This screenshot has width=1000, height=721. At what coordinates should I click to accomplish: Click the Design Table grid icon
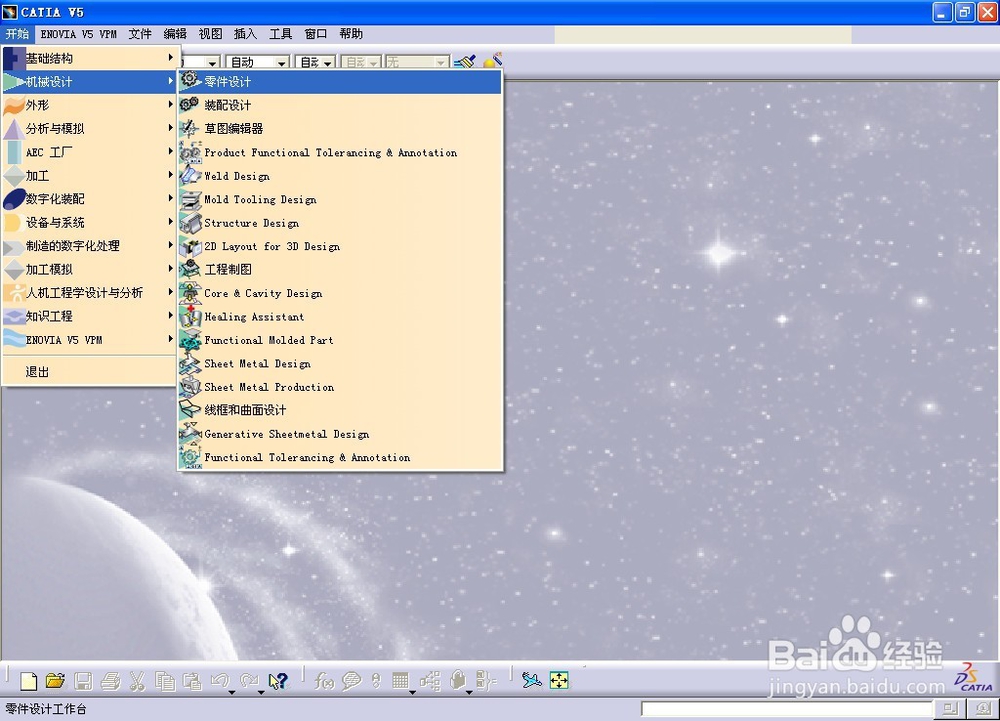[x=401, y=681]
